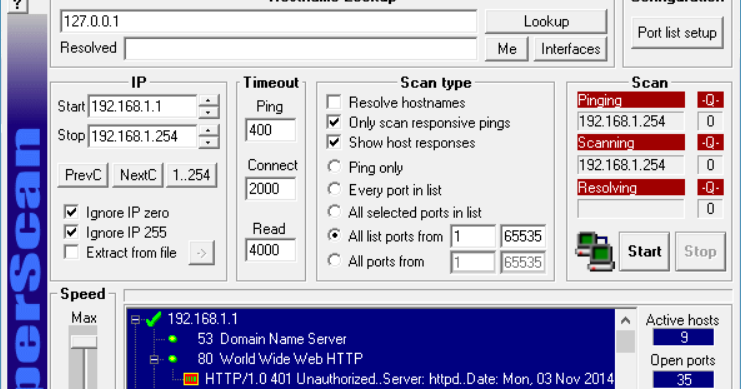
Task: Click the results list scroll up arrow
Action: click(x=625, y=321)
